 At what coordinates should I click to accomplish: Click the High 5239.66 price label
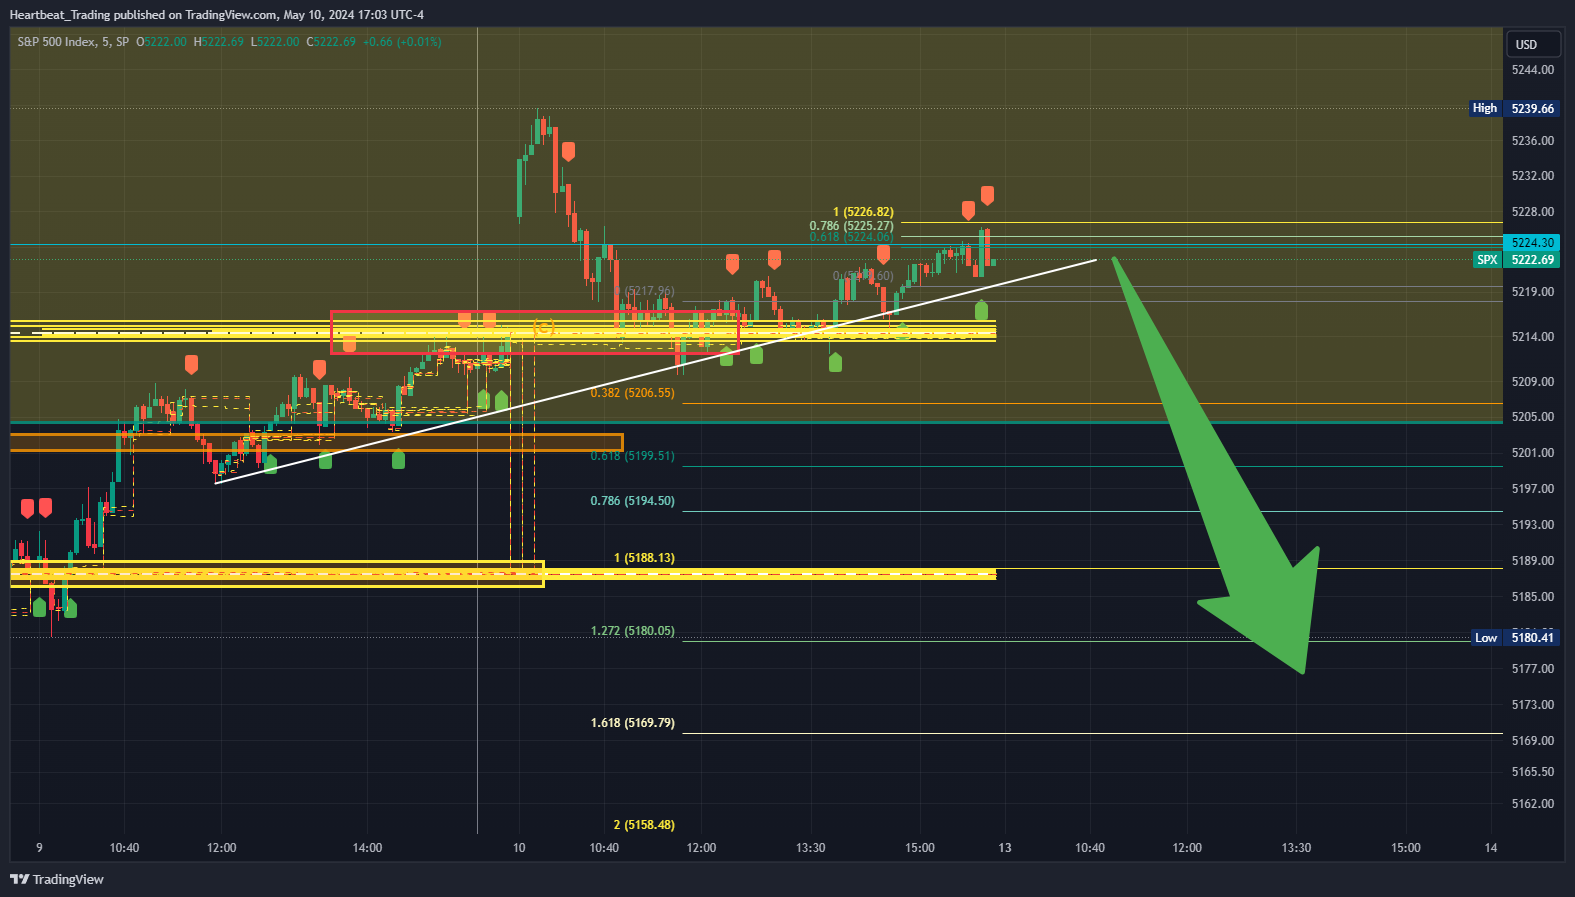pos(1514,108)
